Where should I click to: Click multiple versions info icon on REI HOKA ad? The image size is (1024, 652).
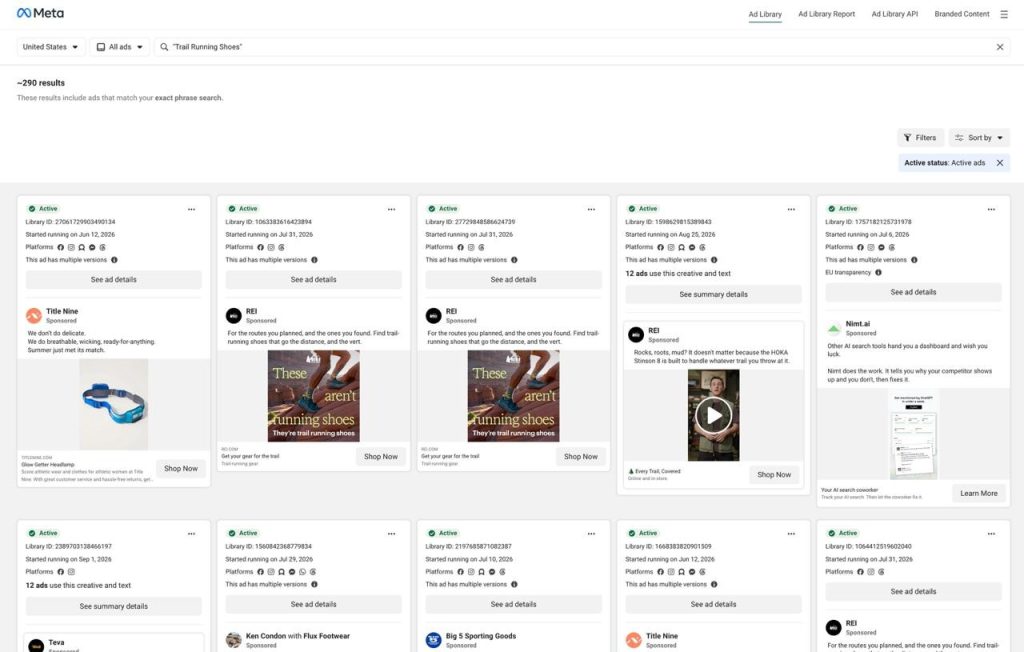click(x=714, y=260)
